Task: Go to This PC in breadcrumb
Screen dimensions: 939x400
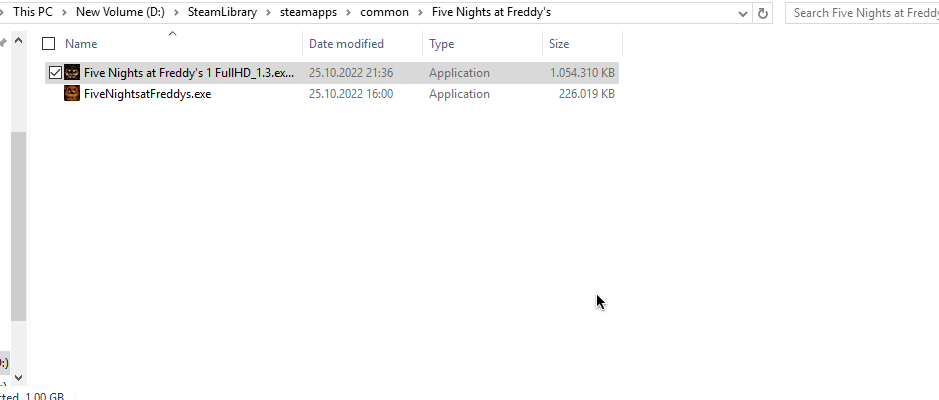Action: 33,12
